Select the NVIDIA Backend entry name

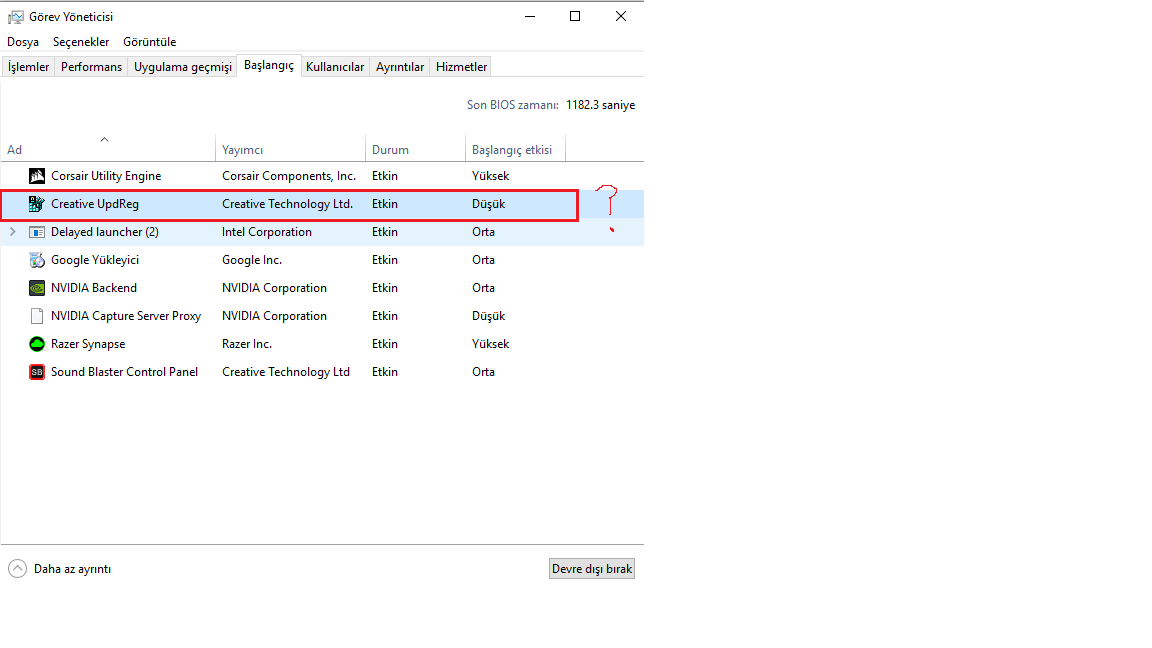(94, 288)
